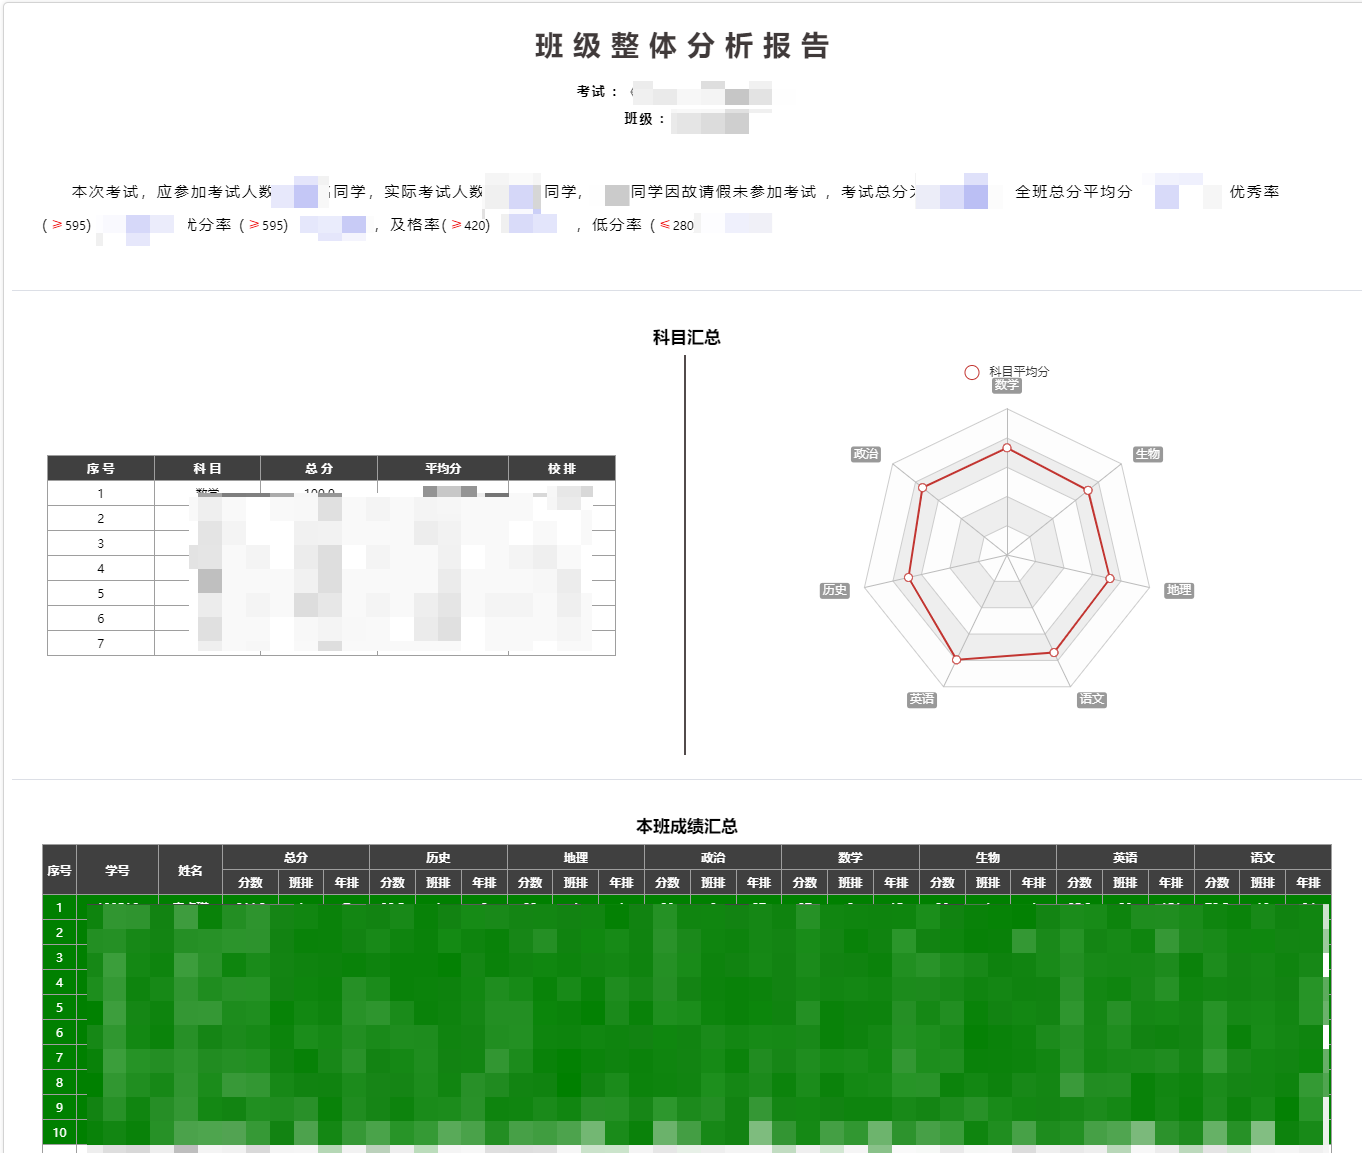
Task: Click the 语文 axis label on radar chart
Action: tap(1092, 699)
